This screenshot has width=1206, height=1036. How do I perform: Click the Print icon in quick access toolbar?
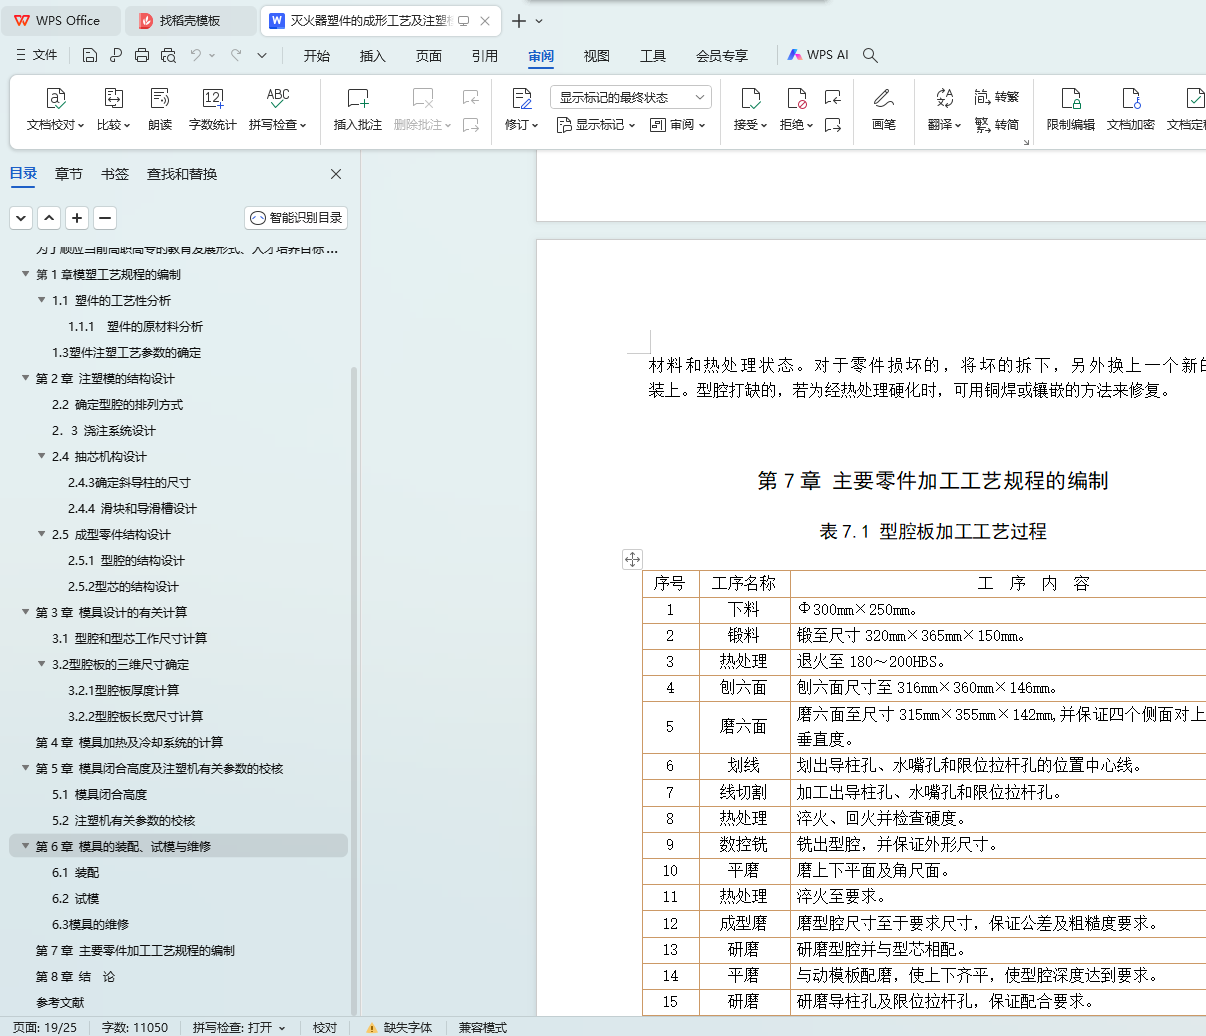click(142, 55)
